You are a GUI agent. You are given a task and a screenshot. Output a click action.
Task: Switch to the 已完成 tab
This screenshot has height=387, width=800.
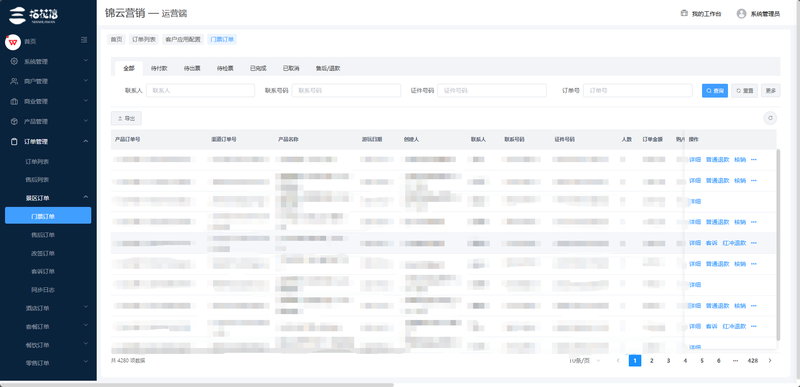(x=258, y=68)
